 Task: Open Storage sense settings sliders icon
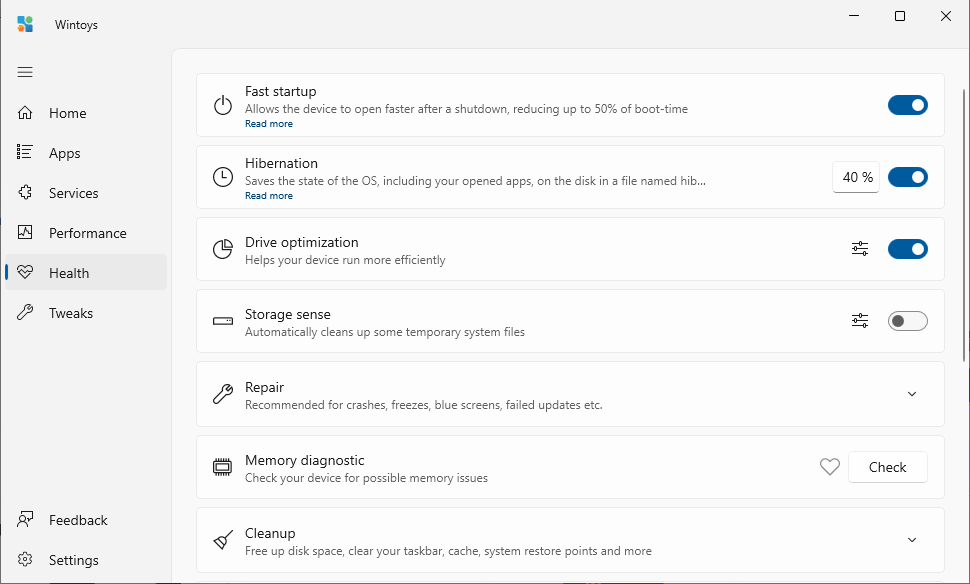860,320
